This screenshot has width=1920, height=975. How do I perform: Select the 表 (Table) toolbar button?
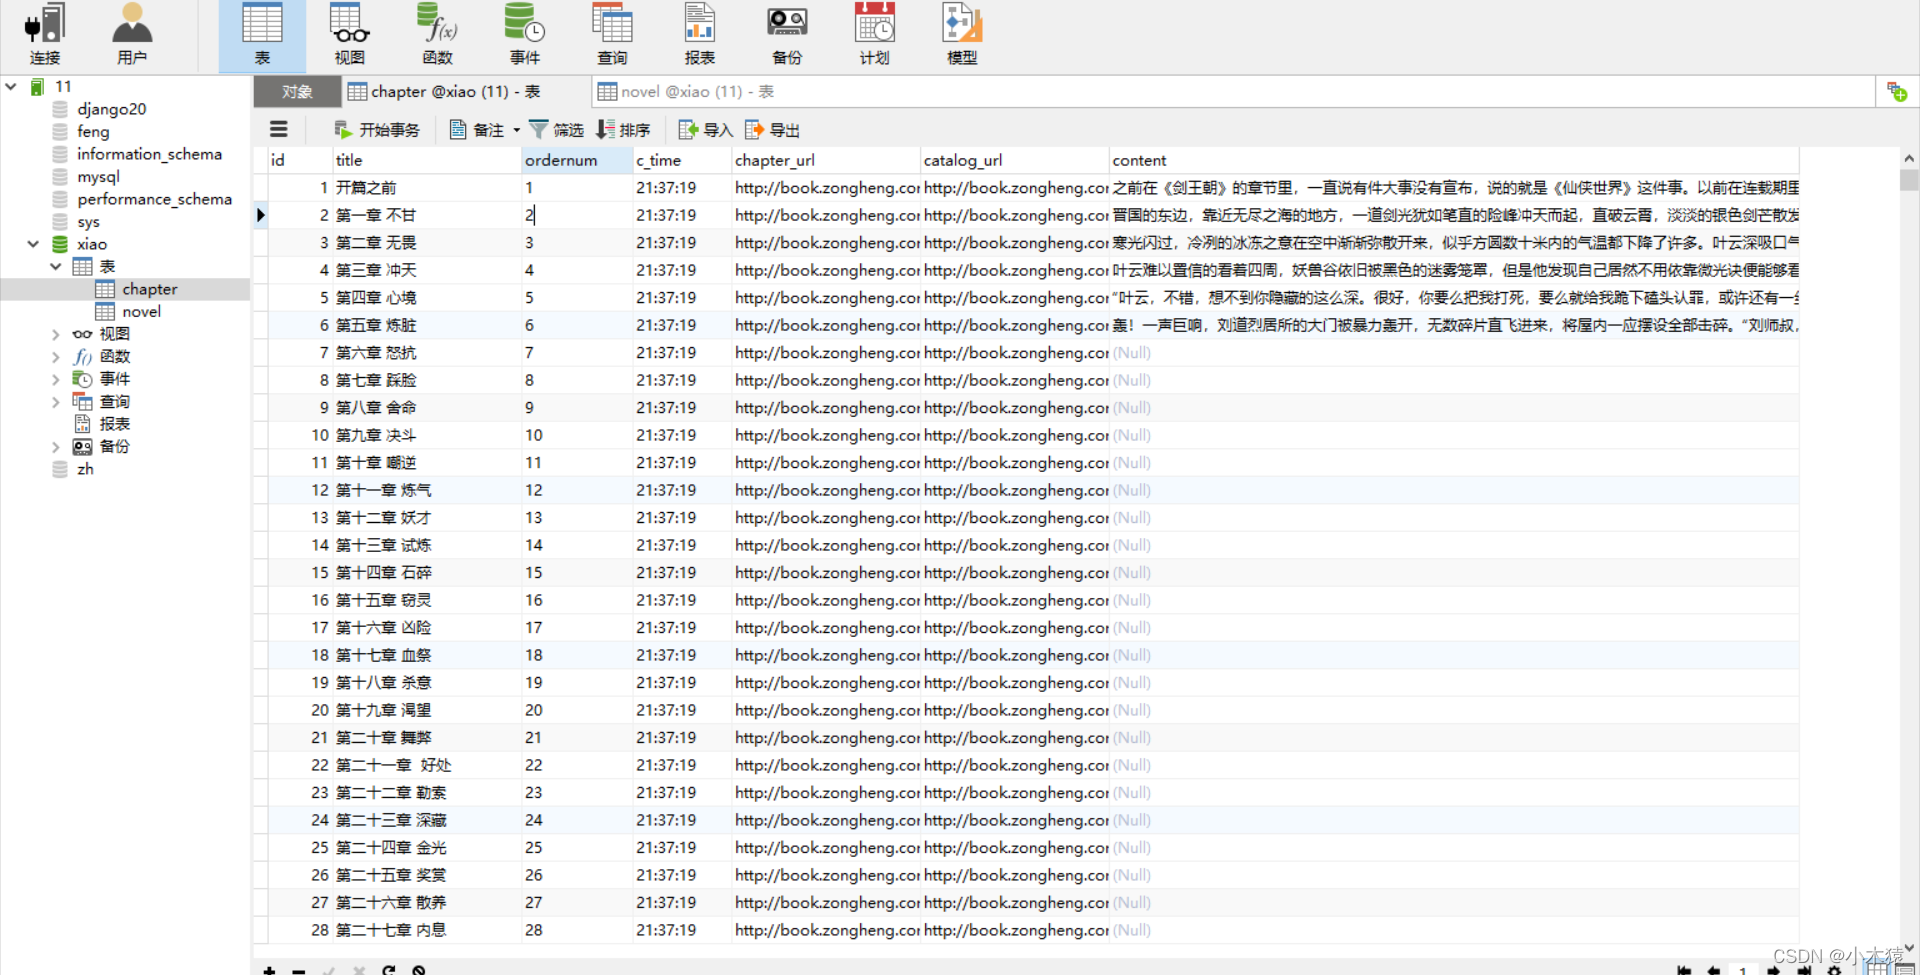pyautogui.click(x=262, y=35)
